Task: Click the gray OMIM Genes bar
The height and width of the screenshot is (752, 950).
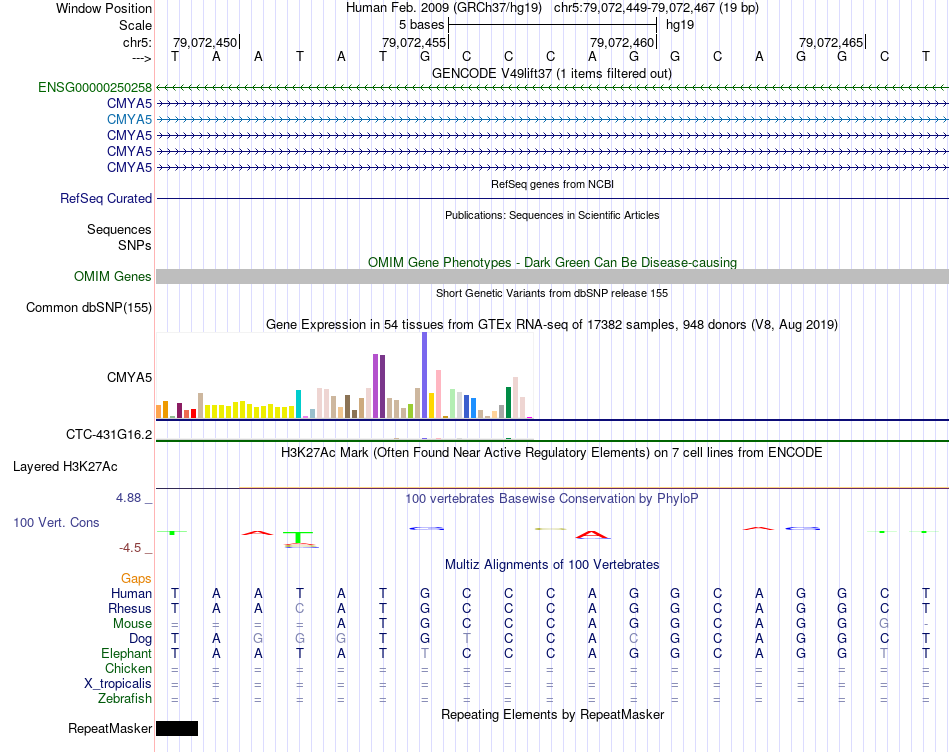Action: click(x=552, y=276)
